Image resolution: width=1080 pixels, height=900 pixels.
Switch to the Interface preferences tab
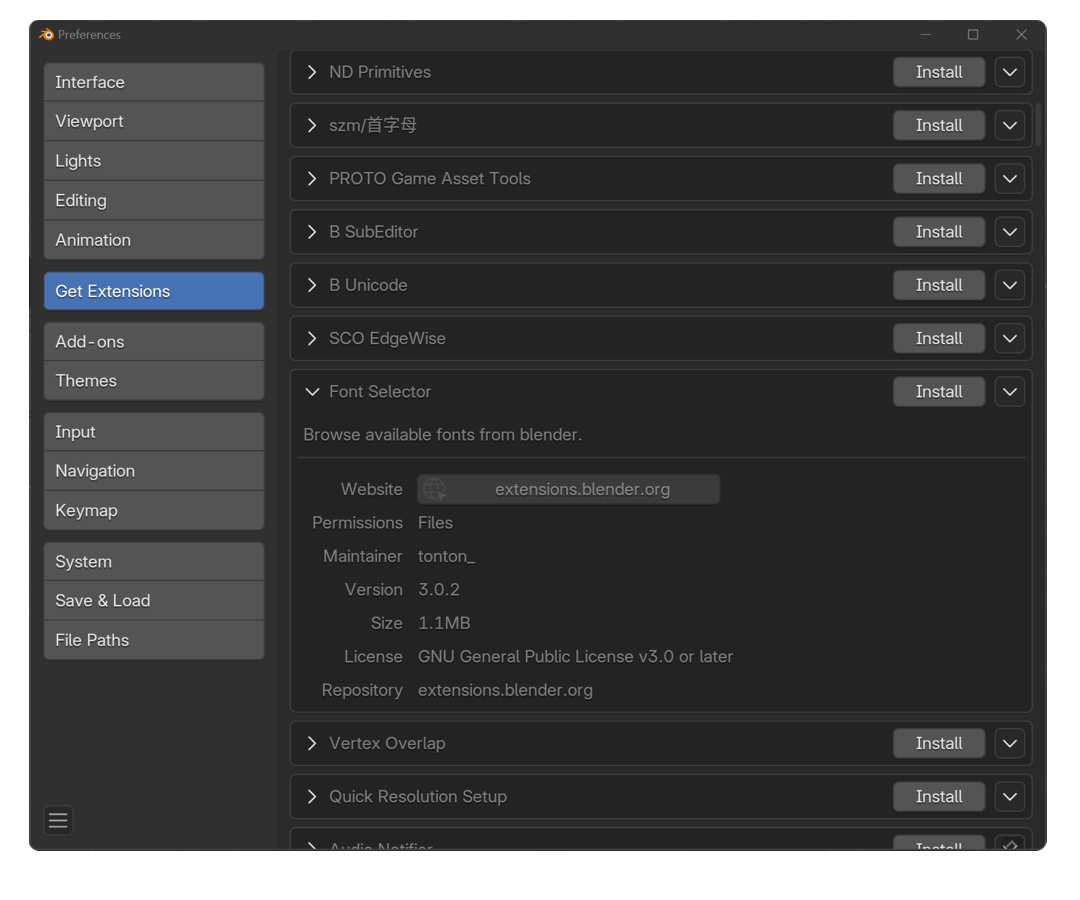pyautogui.click(x=154, y=83)
